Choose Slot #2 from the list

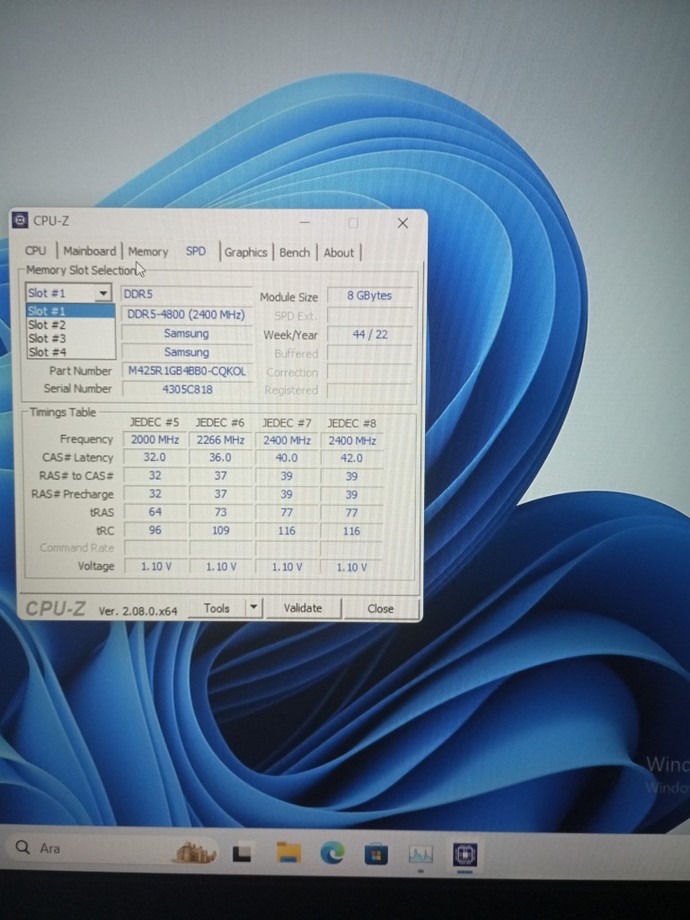click(70, 324)
